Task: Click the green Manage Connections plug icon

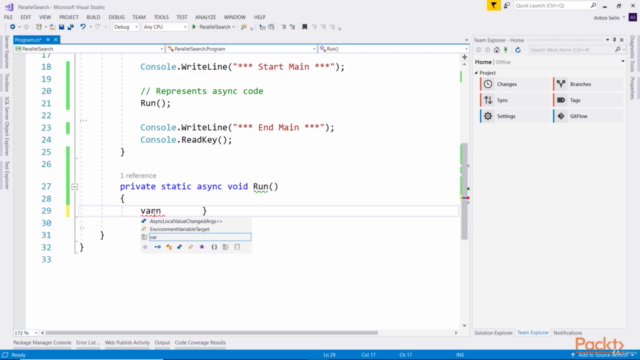Action: [x=506, y=50]
